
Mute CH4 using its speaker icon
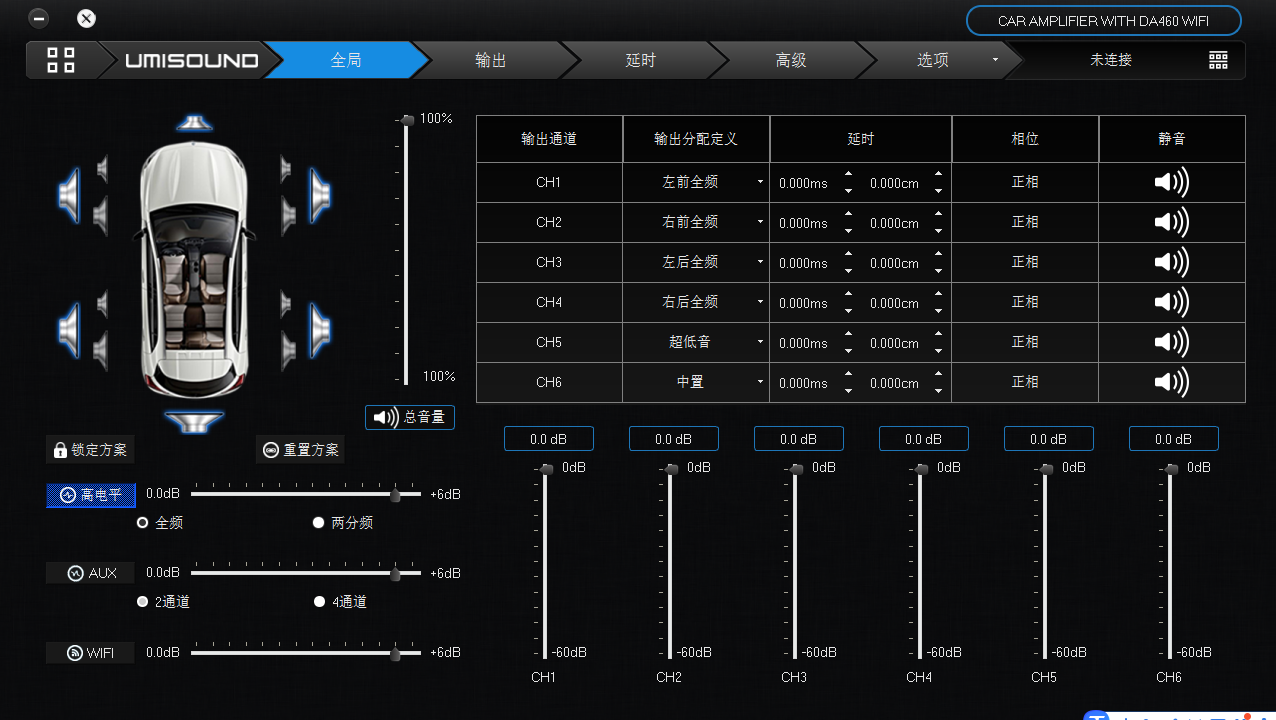click(x=1171, y=302)
